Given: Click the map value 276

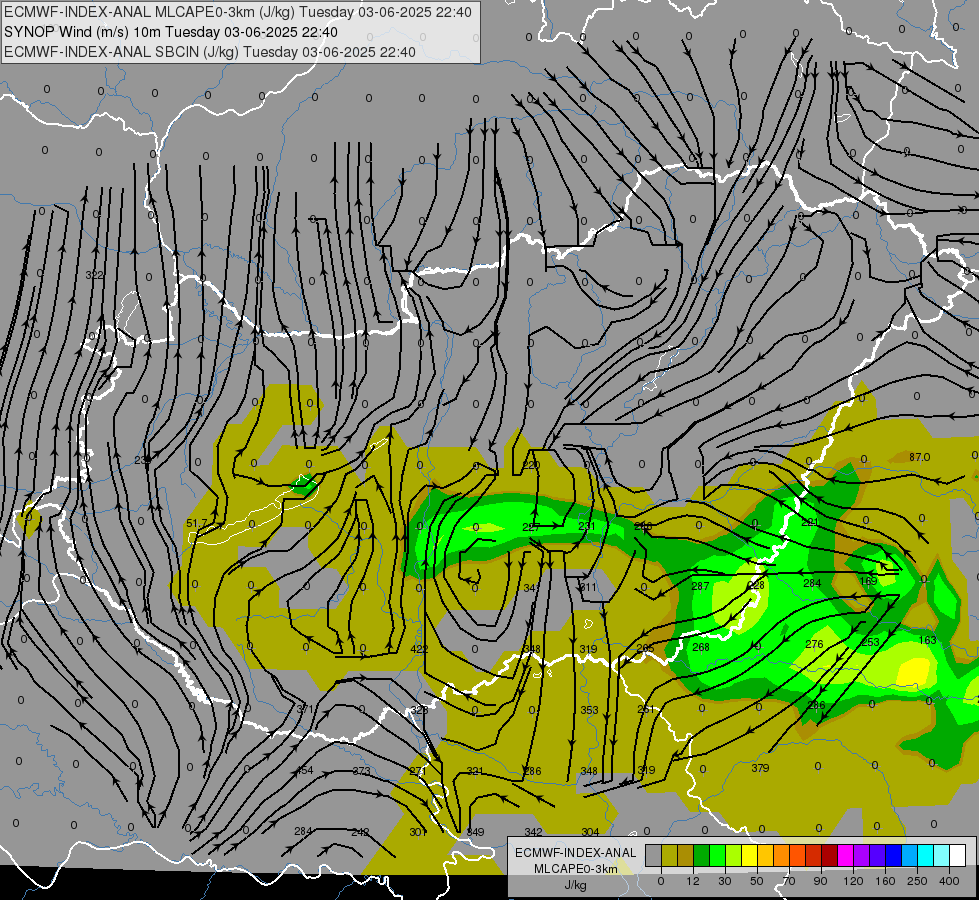Looking at the screenshot, I should (814, 645).
